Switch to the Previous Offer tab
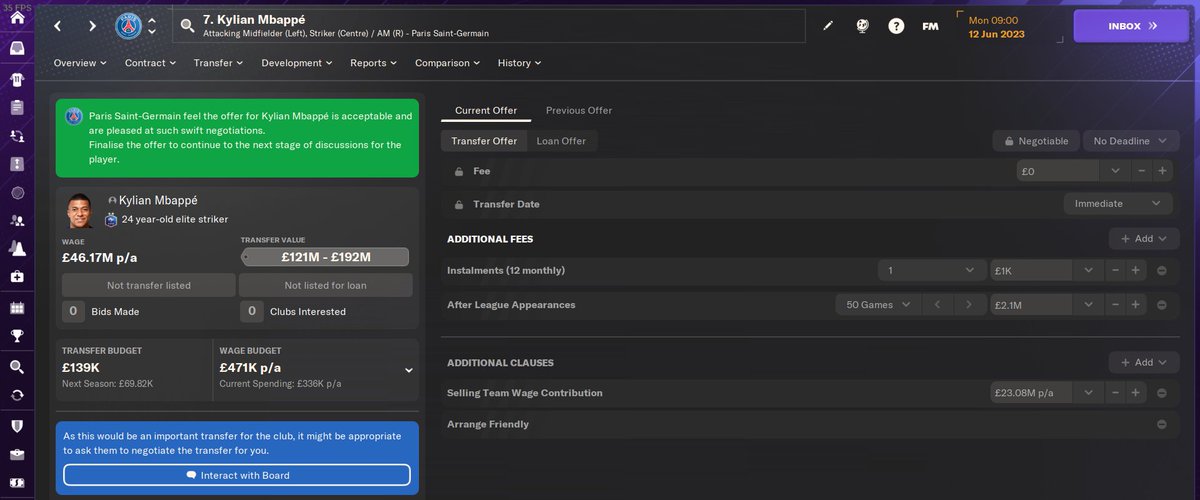The height and width of the screenshot is (500, 1200). (x=579, y=110)
